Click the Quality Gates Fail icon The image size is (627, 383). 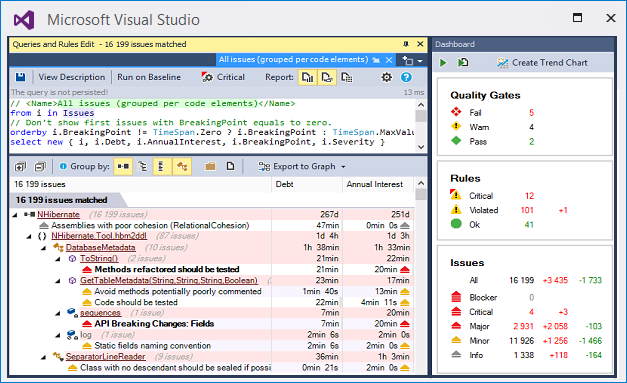click(456, 112)
